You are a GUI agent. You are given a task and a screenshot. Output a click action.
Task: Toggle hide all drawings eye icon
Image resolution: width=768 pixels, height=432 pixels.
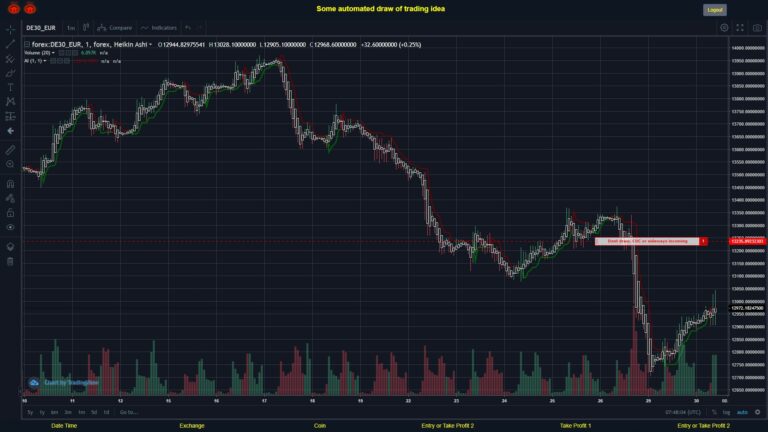(10, 227)
